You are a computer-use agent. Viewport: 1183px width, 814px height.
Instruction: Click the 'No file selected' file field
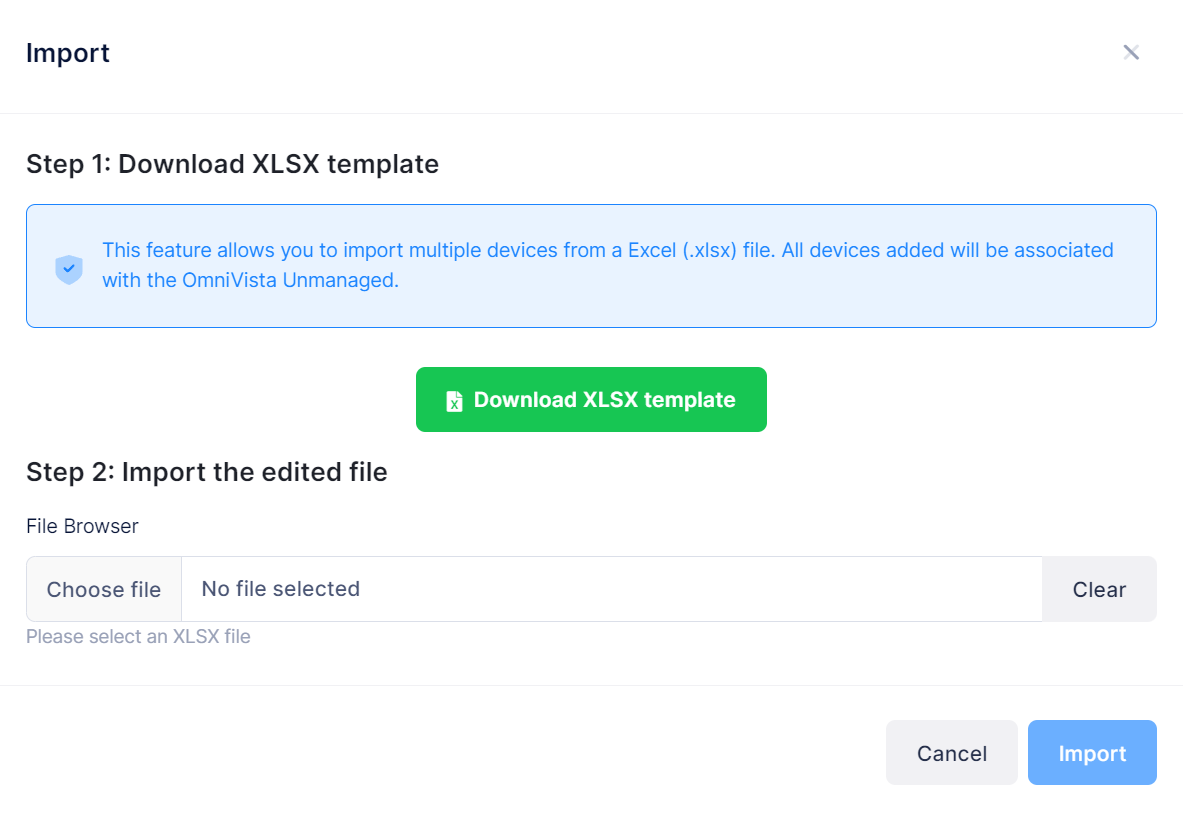[610, 589]
